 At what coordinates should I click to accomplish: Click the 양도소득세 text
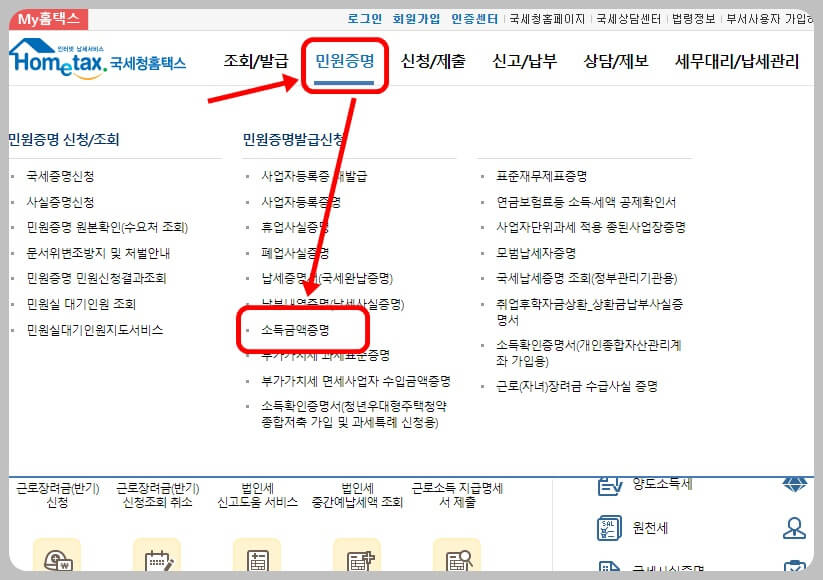tap(662, 484)
